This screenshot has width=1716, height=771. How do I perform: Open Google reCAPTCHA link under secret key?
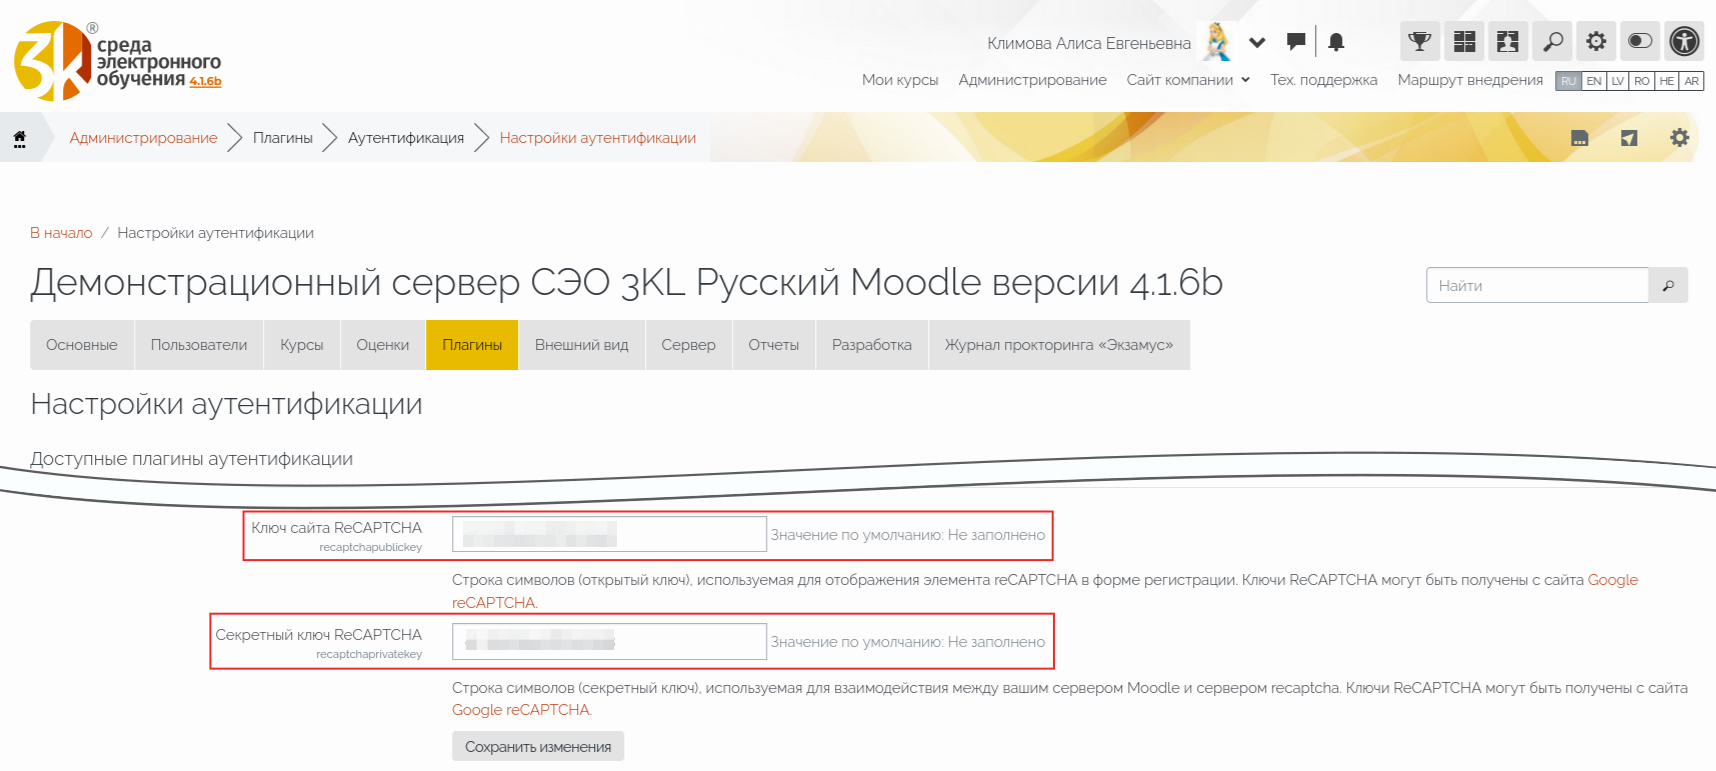[x=522, y=710]
